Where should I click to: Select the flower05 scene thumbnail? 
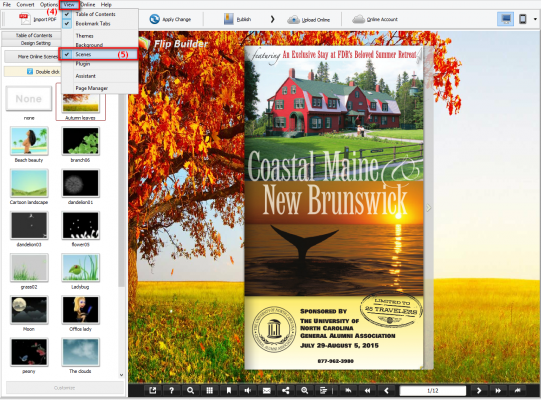tap(80, 225)
